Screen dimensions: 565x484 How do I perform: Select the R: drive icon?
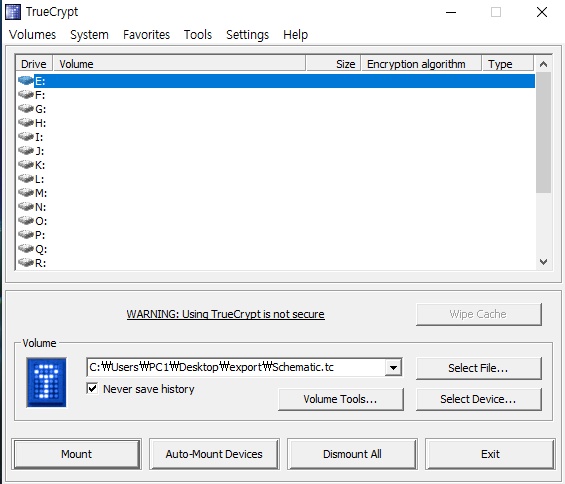[26, 263]
